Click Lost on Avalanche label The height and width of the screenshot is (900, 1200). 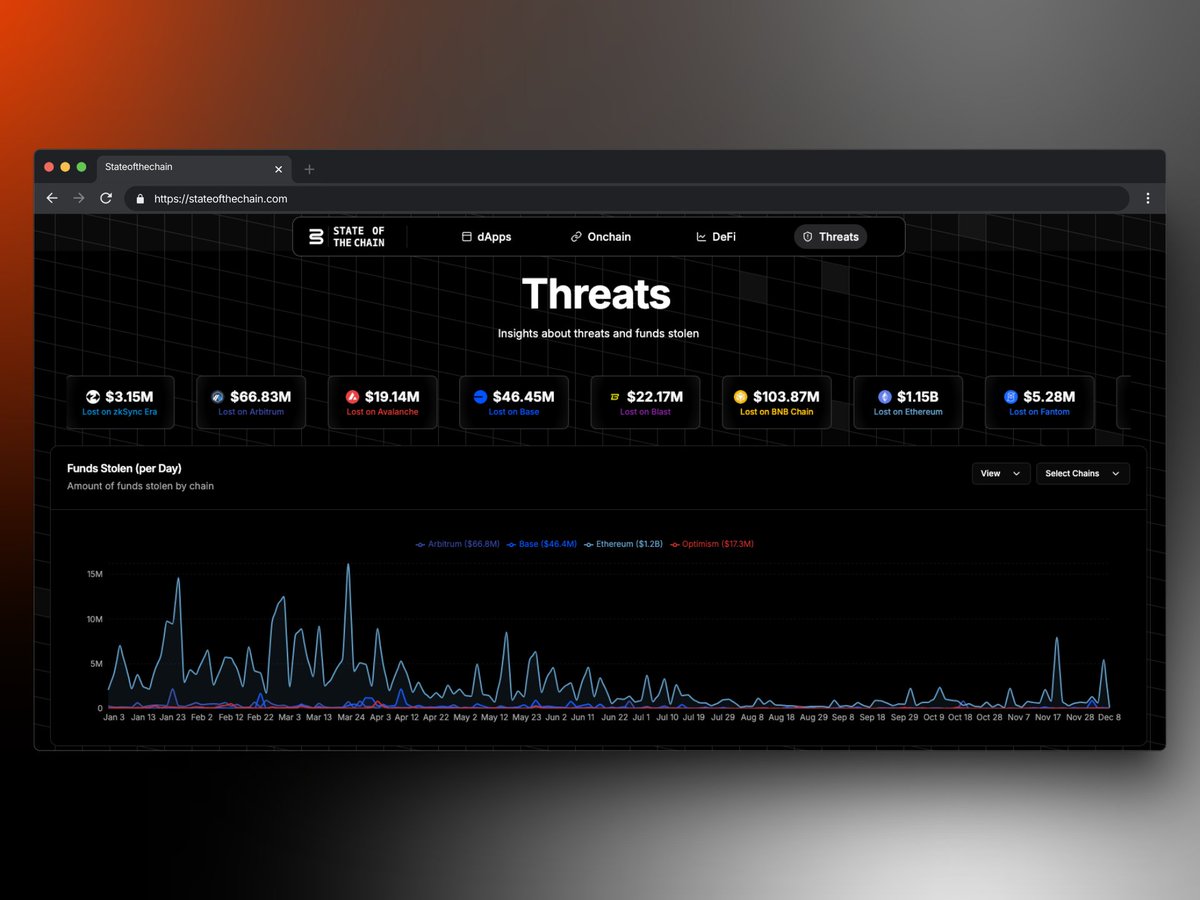pos(383,412)
